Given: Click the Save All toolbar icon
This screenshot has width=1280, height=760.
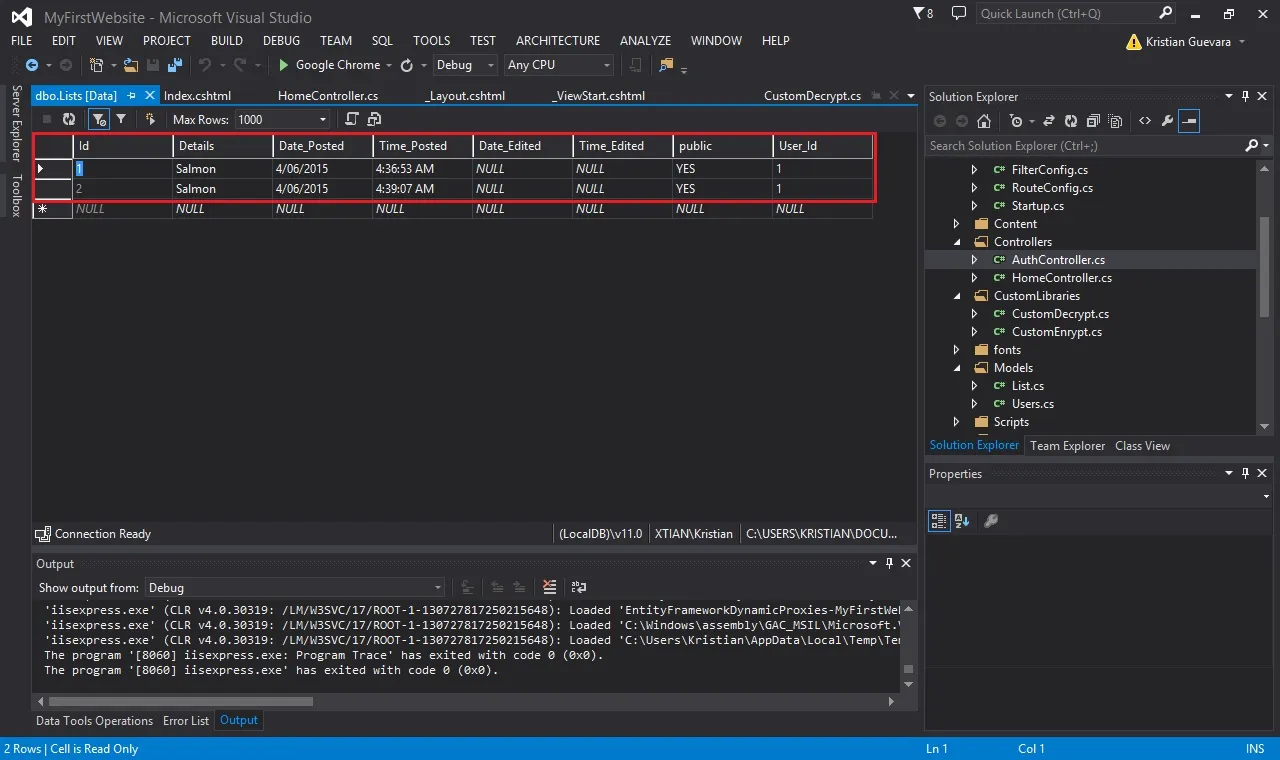Looking at the screenshot, I should point(175,65).
